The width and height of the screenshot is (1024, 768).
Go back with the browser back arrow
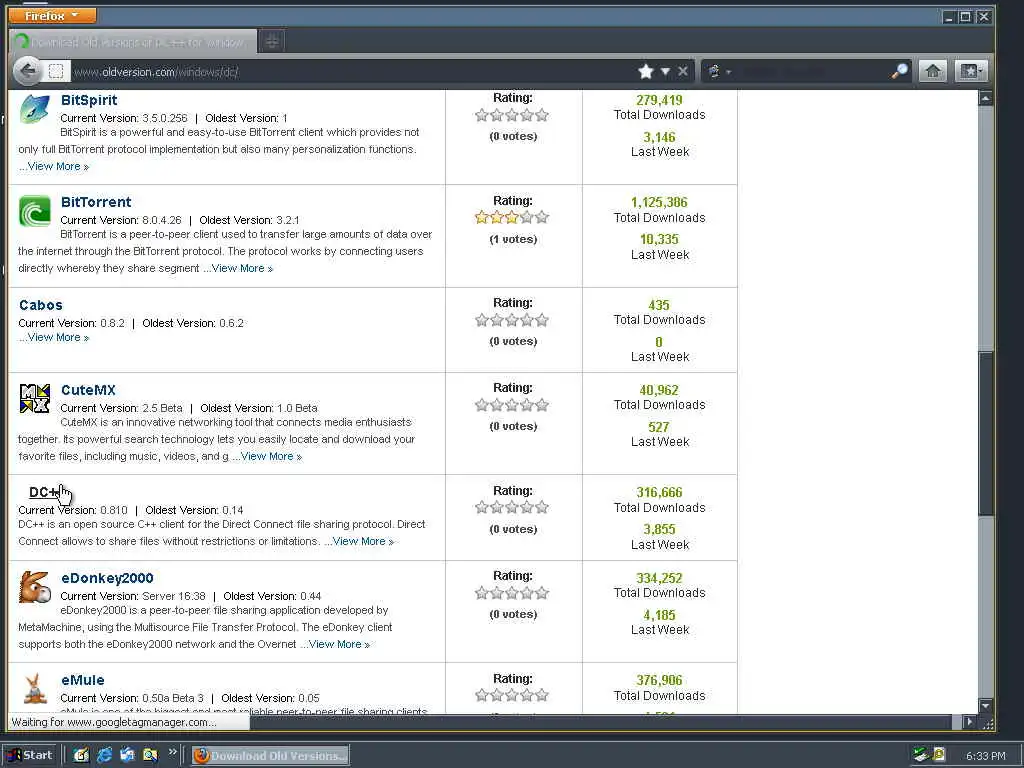click(27, 71)
